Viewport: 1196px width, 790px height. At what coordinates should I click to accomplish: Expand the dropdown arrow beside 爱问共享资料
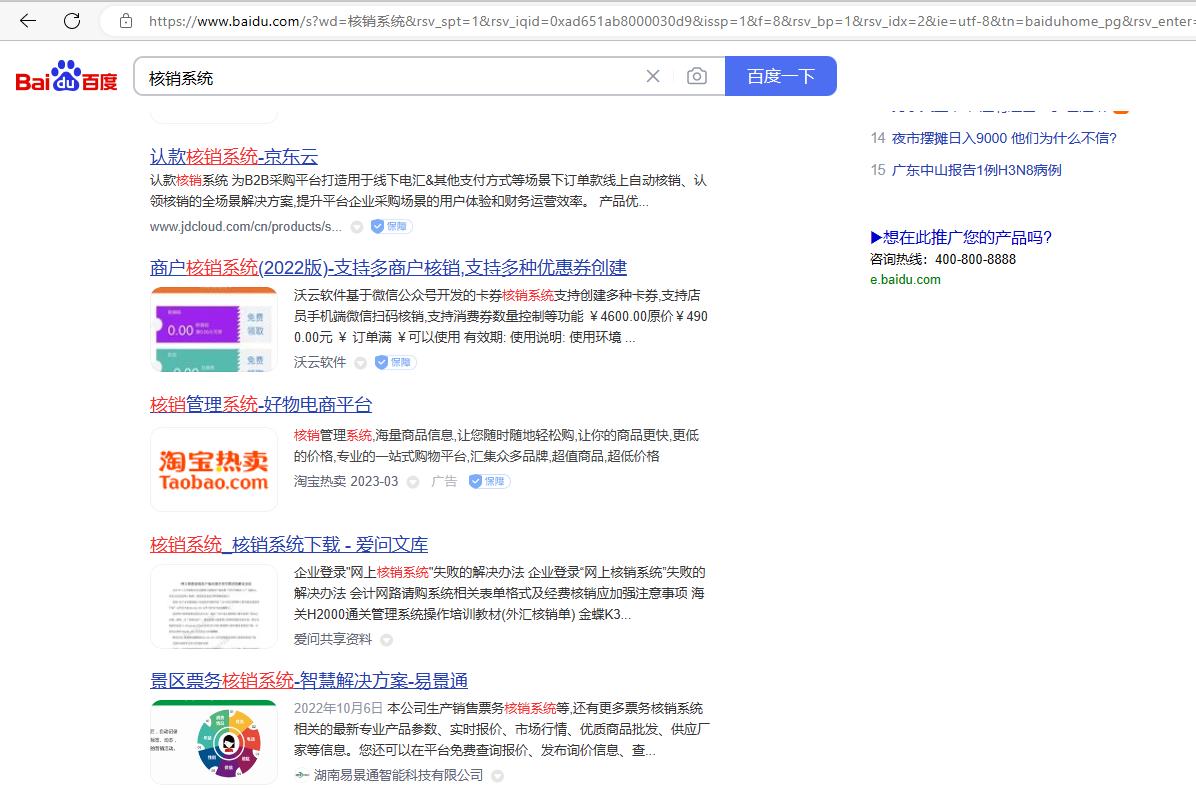coord(386,640)
